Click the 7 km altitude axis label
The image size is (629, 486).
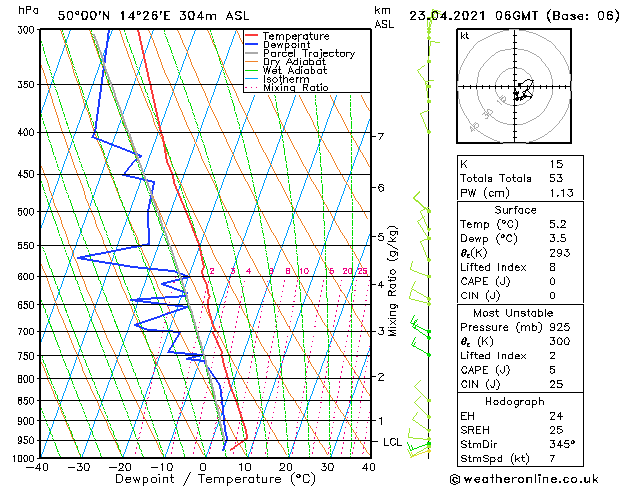pyautogui.click(x=380, y=137)
